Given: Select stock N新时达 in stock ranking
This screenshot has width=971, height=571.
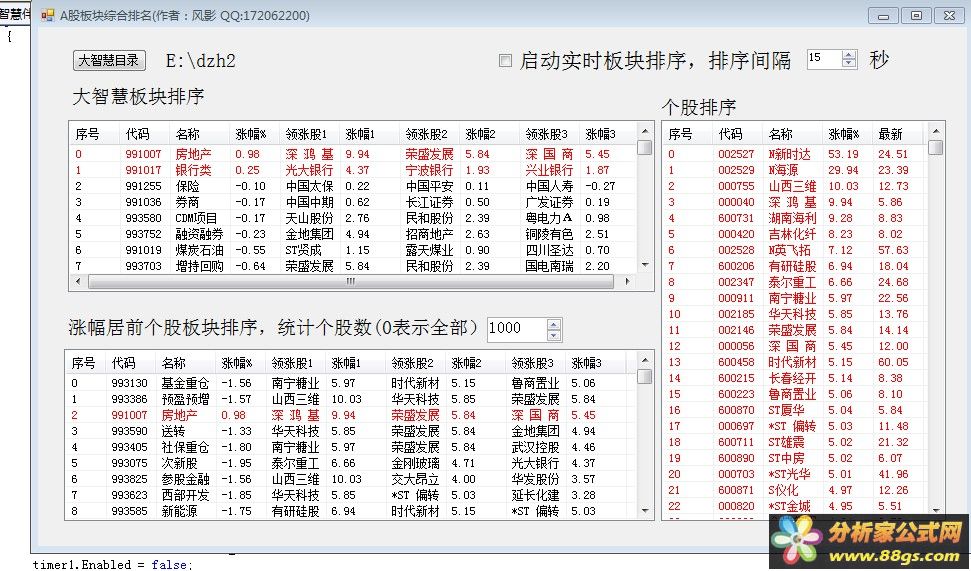Looking at the screenshot, I should click(x=796, y=154).
